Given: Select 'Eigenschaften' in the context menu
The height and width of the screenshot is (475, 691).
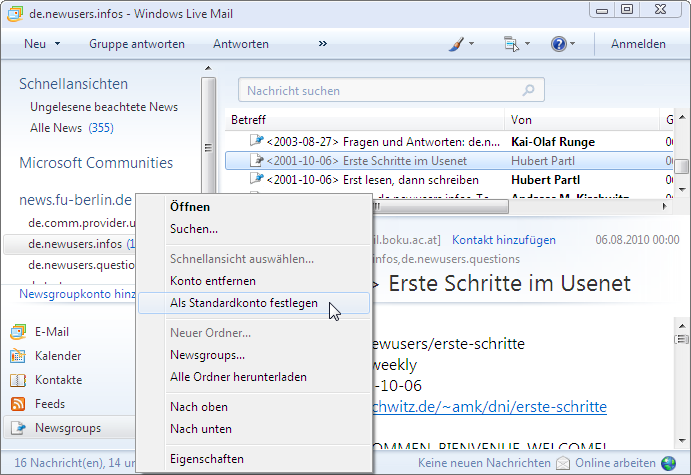Looking at the screenshot, I should [206, 459].
